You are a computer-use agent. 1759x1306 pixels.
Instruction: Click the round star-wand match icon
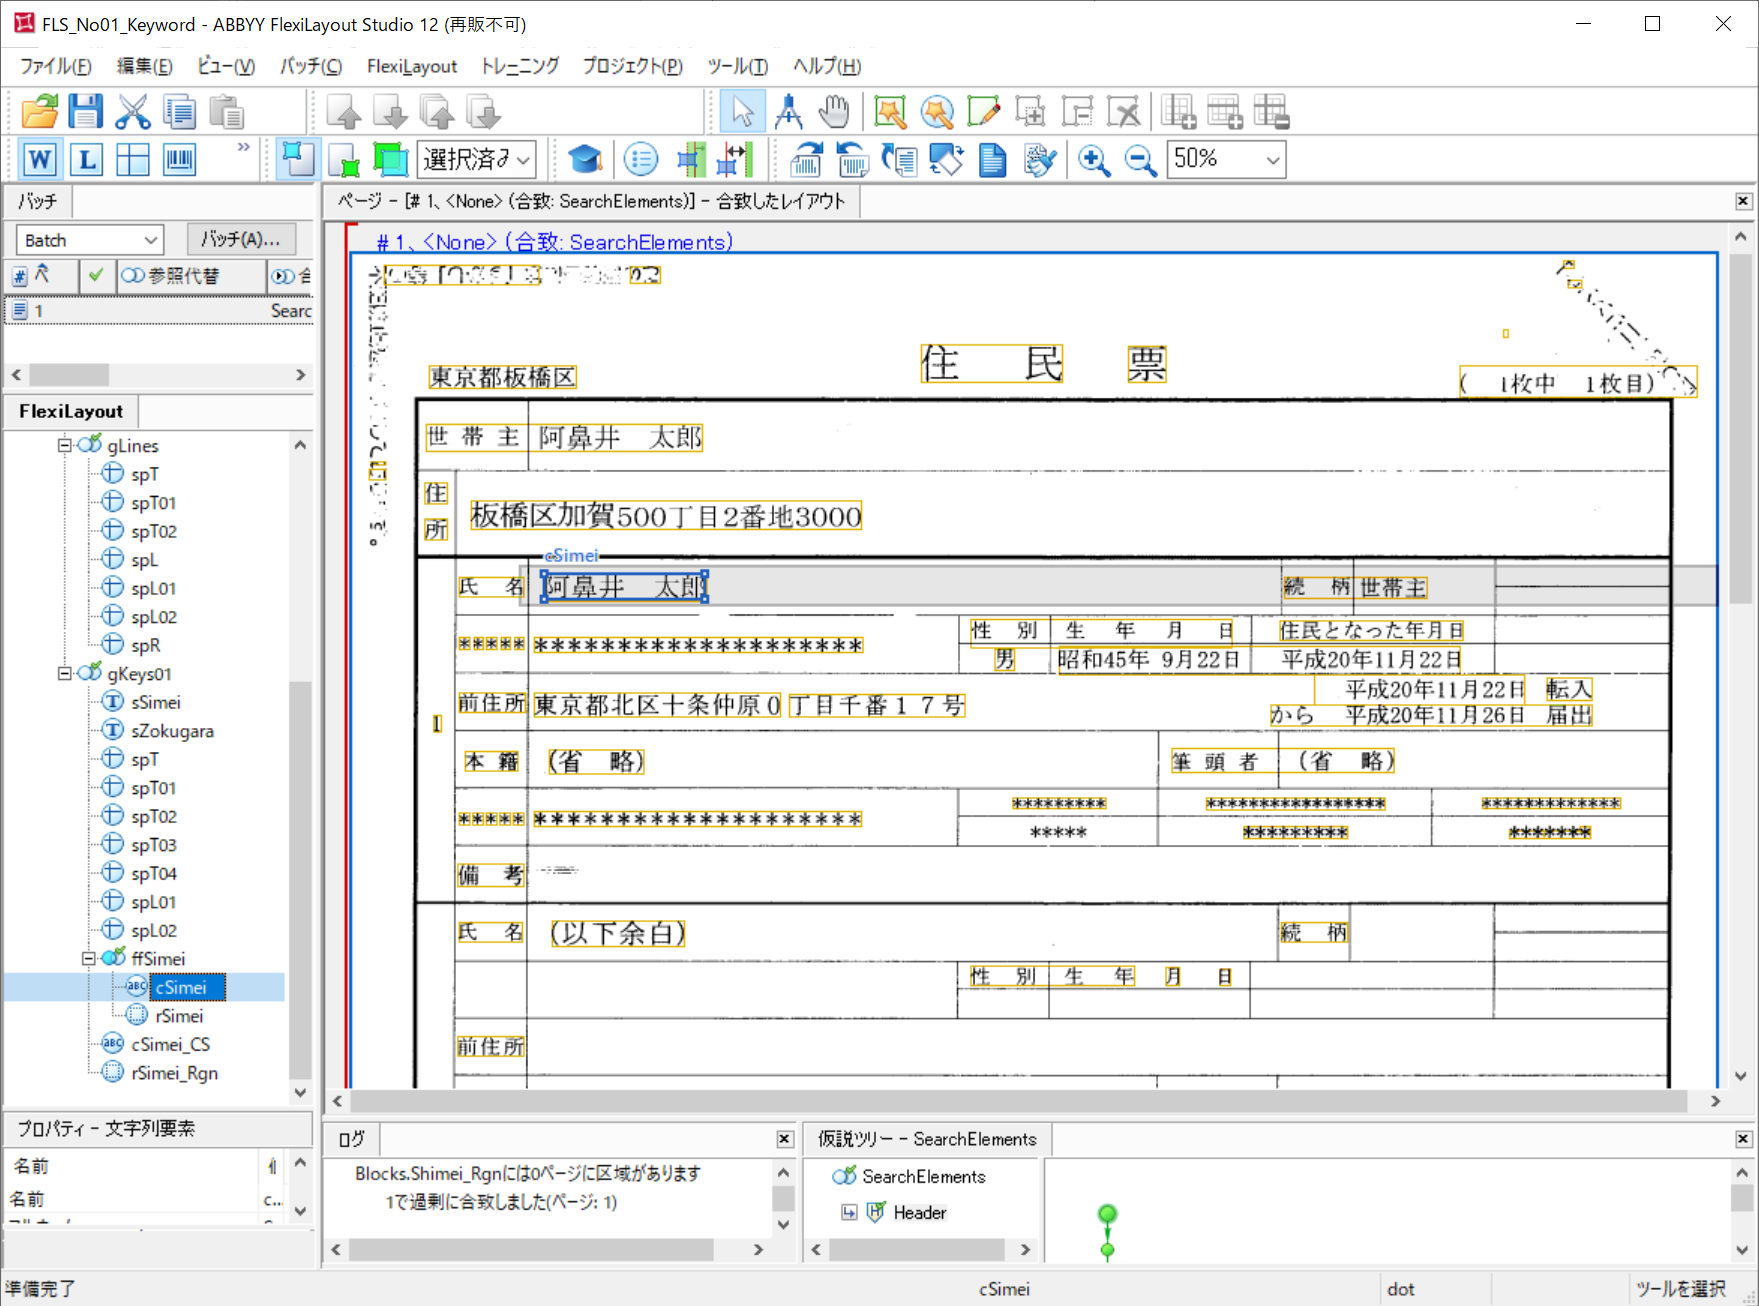(x=937, y=112)
